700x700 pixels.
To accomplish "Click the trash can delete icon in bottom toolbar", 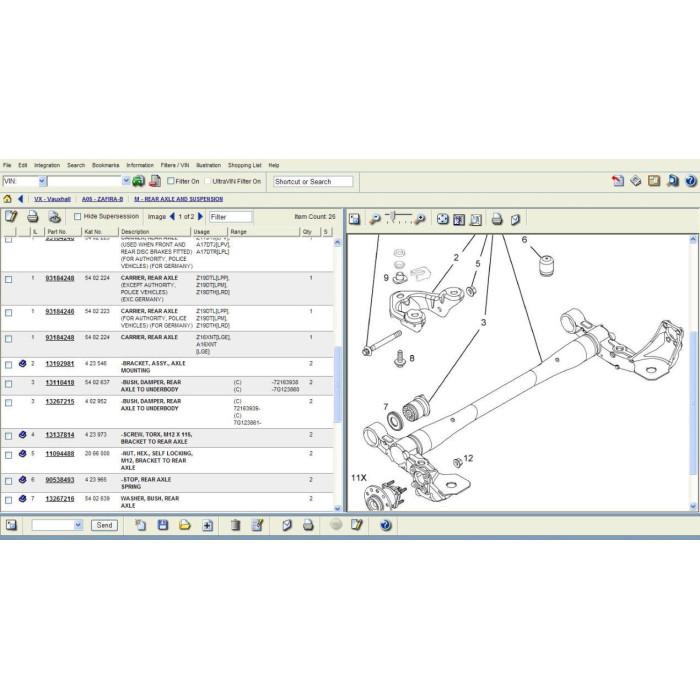I will pyautogui.click(x=235, y=525).
